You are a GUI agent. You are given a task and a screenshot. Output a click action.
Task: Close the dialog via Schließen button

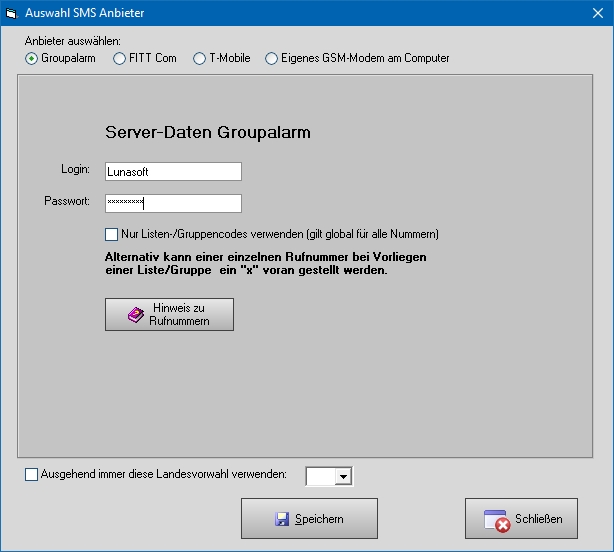tap(521, 518)
